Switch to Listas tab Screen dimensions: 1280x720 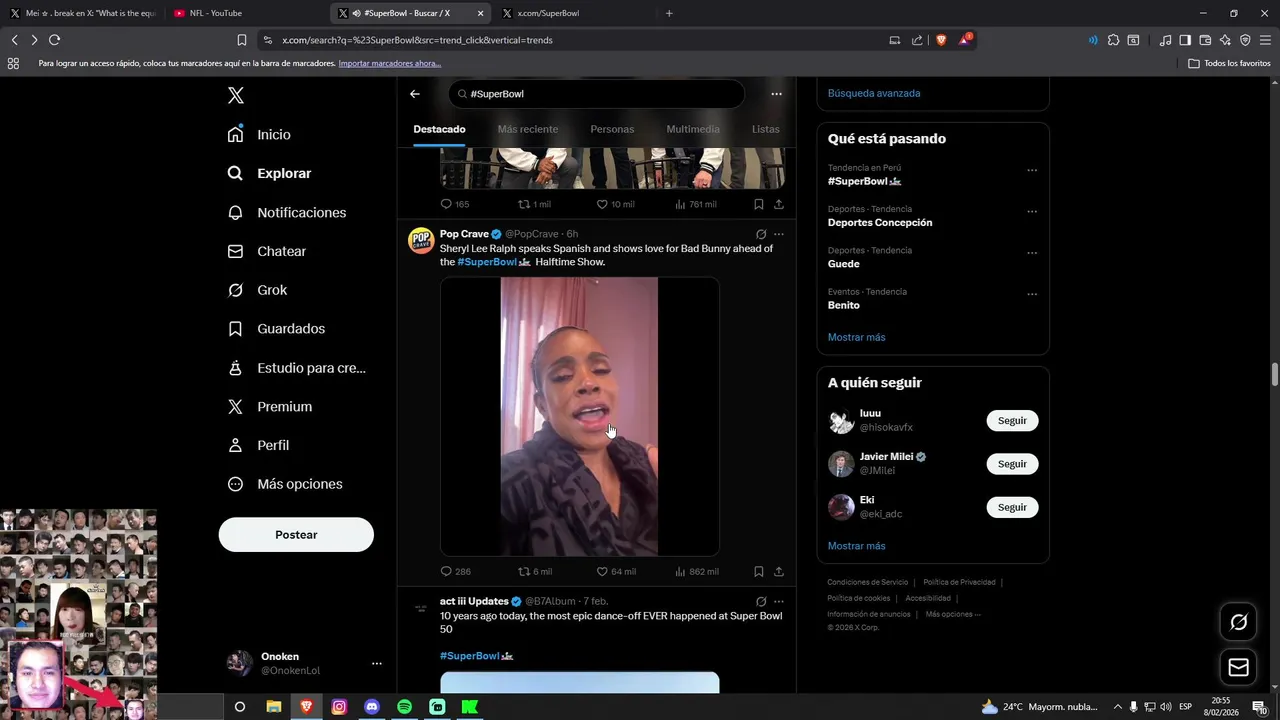[766, 129]
